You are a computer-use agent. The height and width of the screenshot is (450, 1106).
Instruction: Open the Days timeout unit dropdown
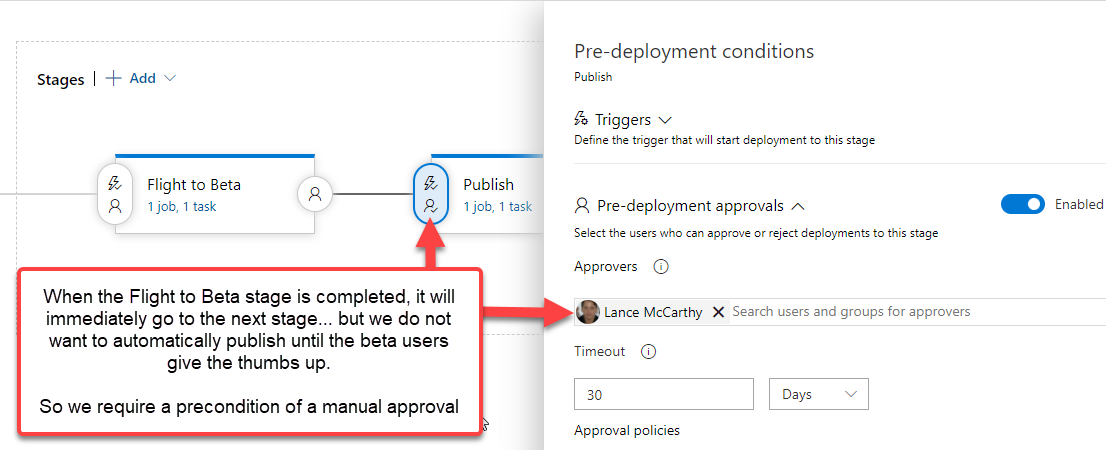818,394
